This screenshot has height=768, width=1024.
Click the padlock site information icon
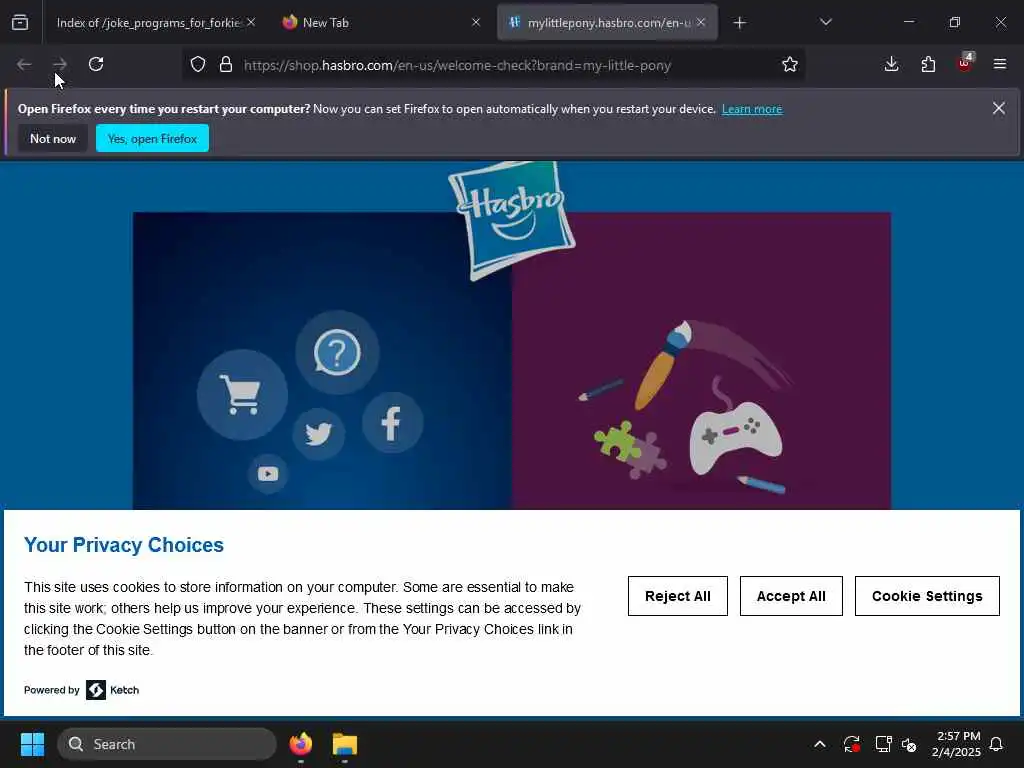(226, 65)
